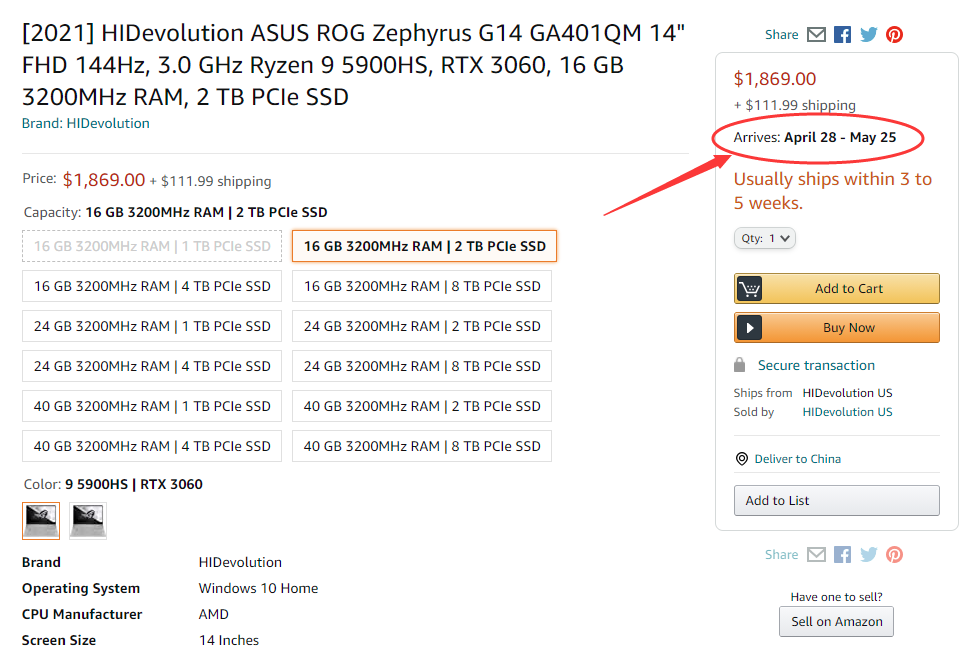971x653 pixels.
Task: Click the Secure transaction link
Action: point(816,365)
